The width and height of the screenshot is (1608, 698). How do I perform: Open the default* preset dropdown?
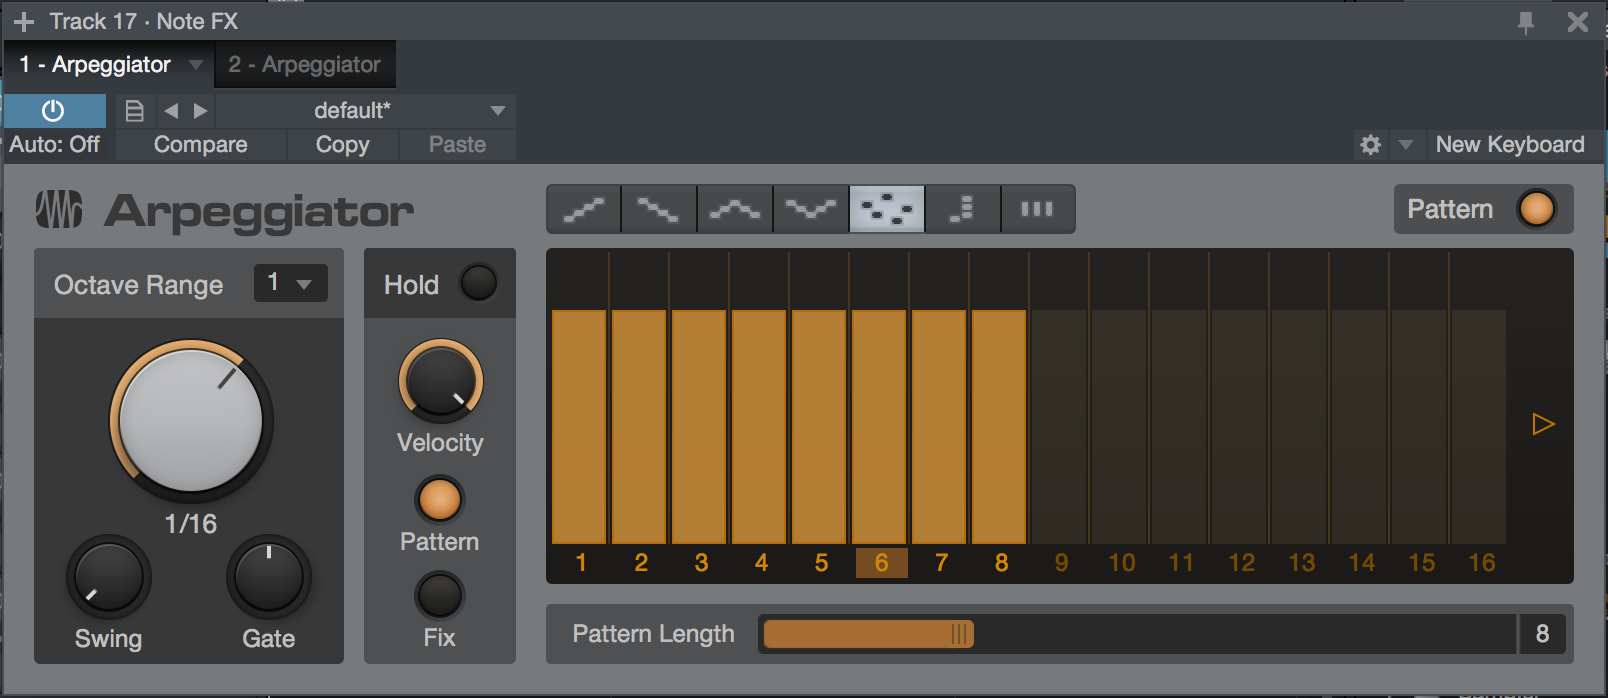pyautogui.click(x=364, y=111)
